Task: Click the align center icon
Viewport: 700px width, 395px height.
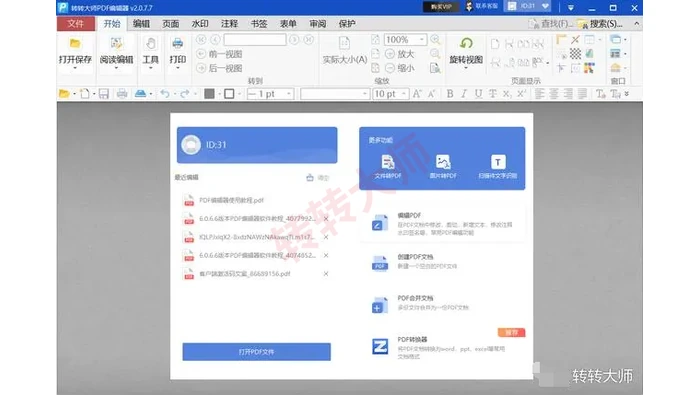Action: click(x=554, y=94)
